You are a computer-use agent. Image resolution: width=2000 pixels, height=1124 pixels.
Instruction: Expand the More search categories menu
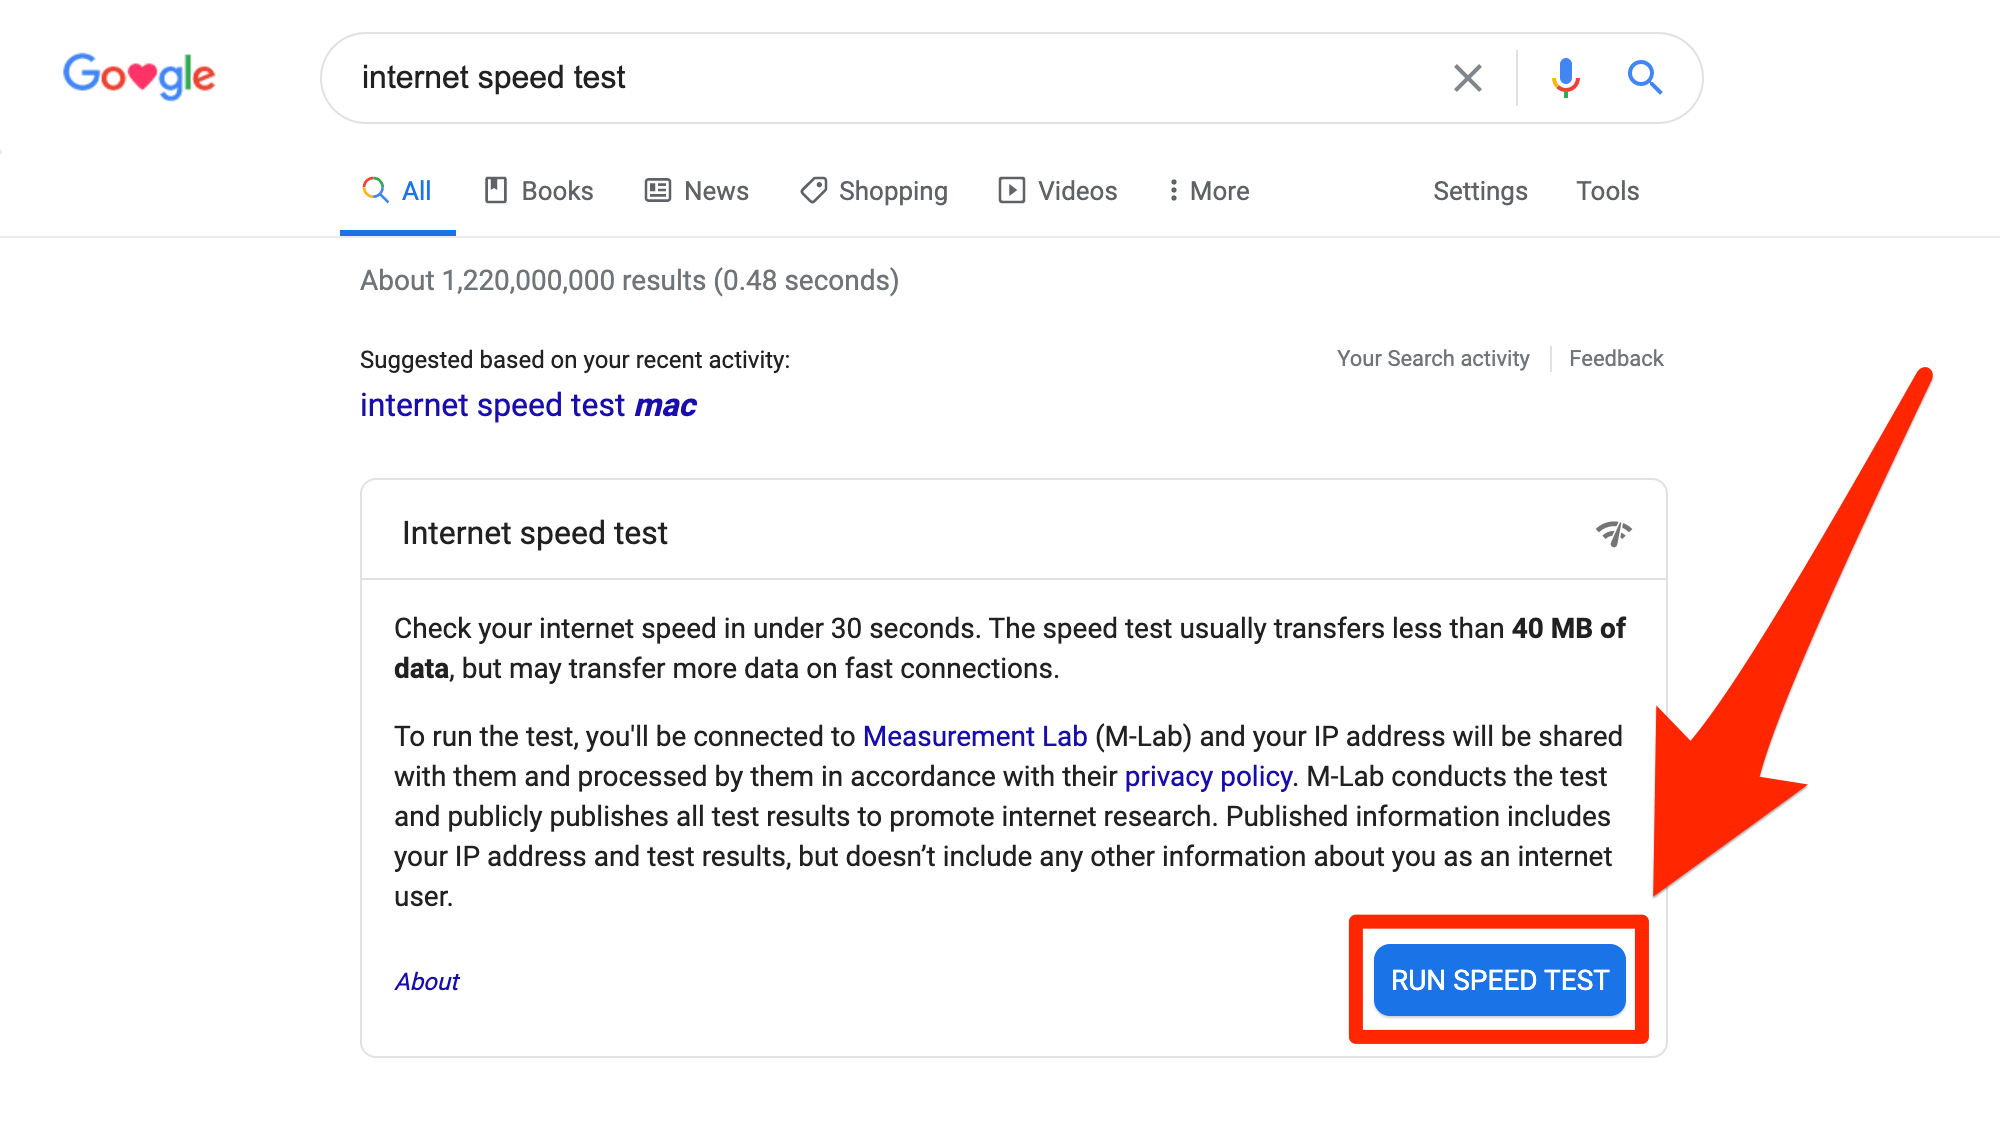tap(1208, 191)
